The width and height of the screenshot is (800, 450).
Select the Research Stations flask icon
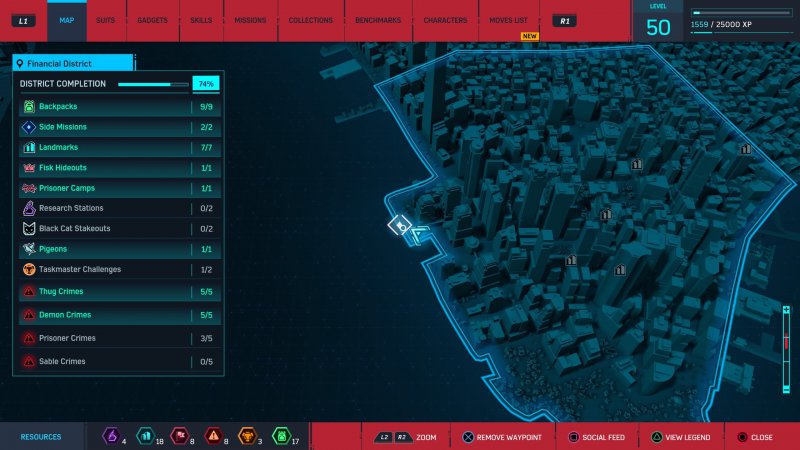tap(29, 208)
